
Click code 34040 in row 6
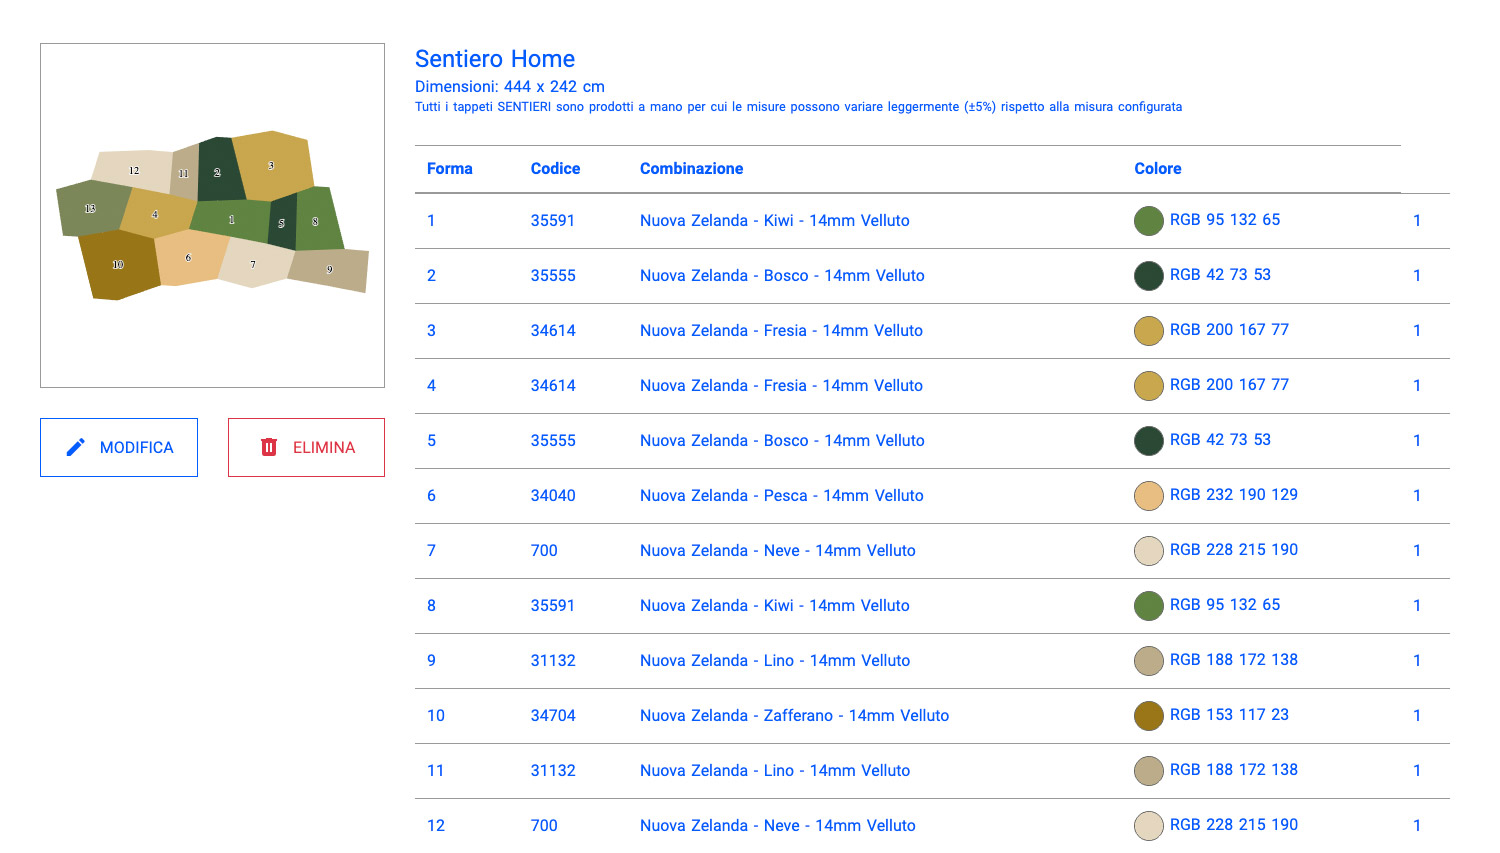[553, 496]
